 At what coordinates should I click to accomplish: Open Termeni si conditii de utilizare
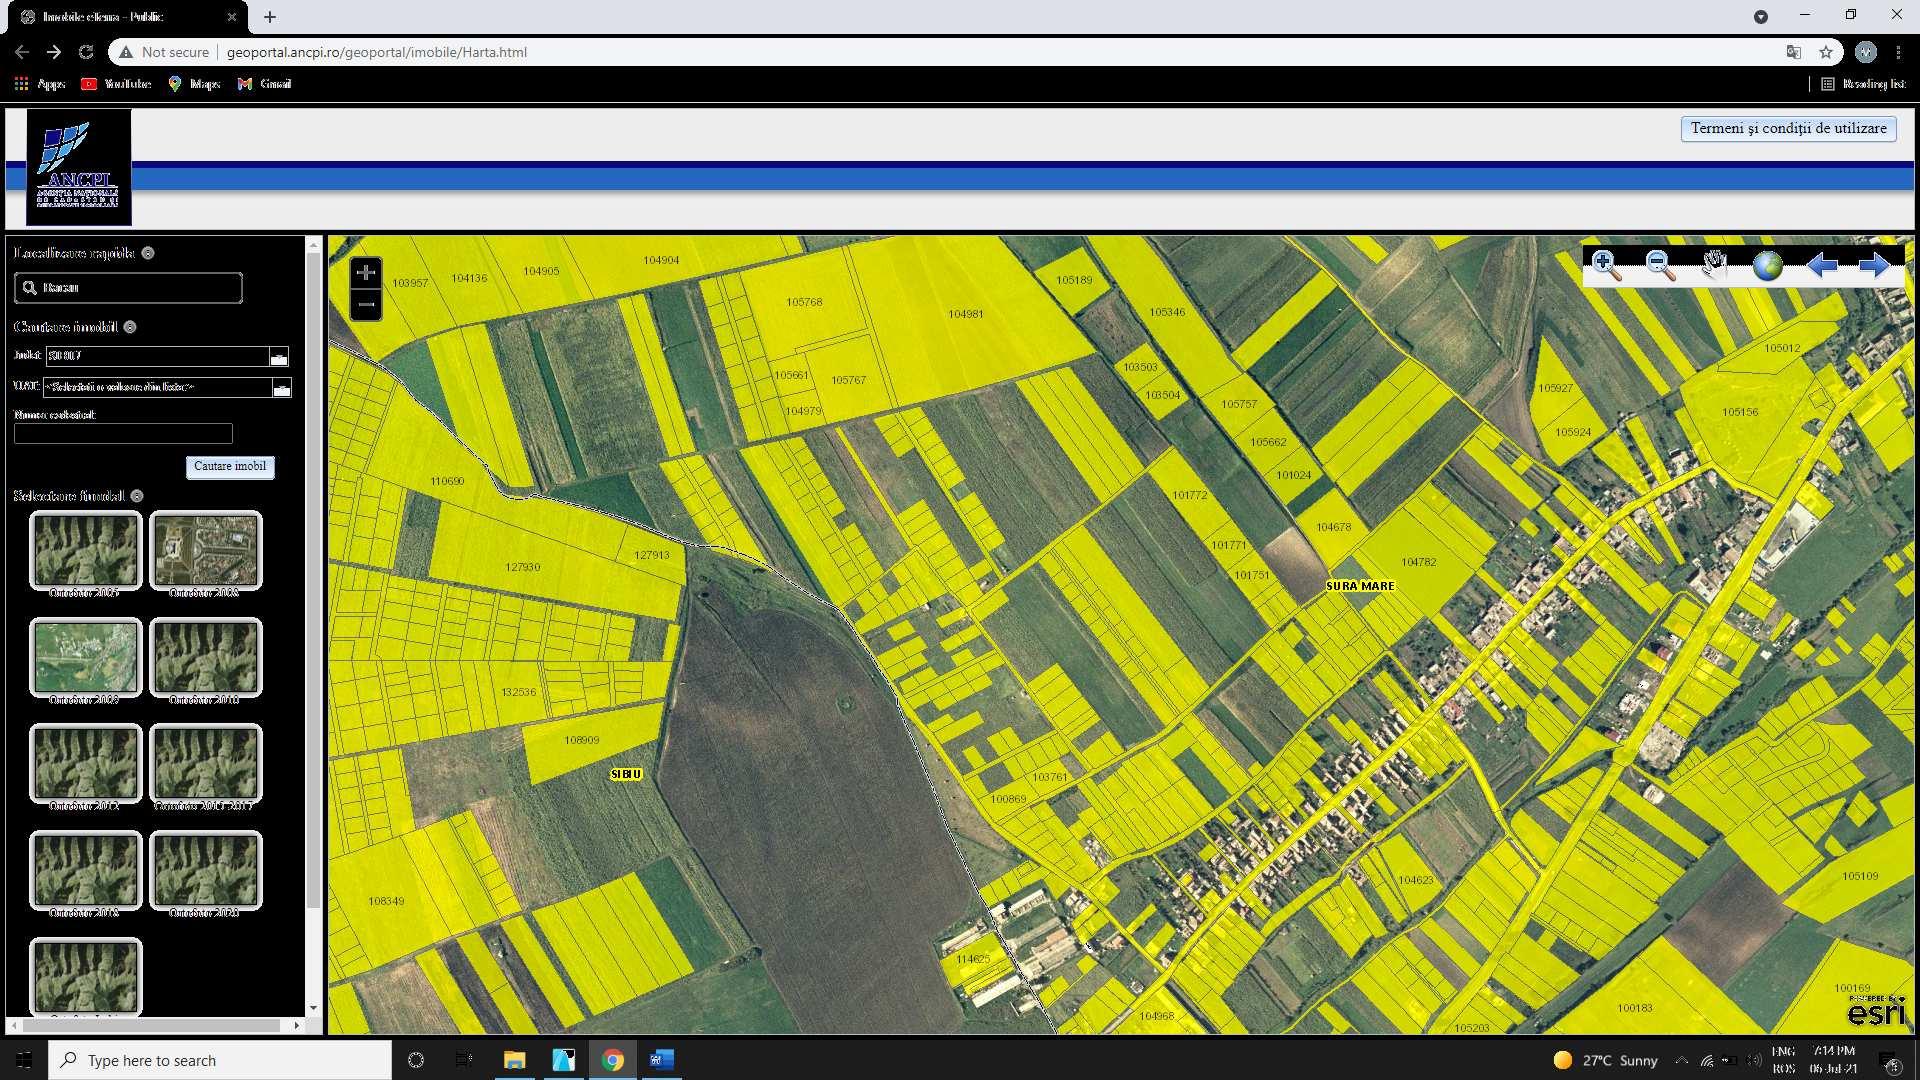(x=1788, y=129)
